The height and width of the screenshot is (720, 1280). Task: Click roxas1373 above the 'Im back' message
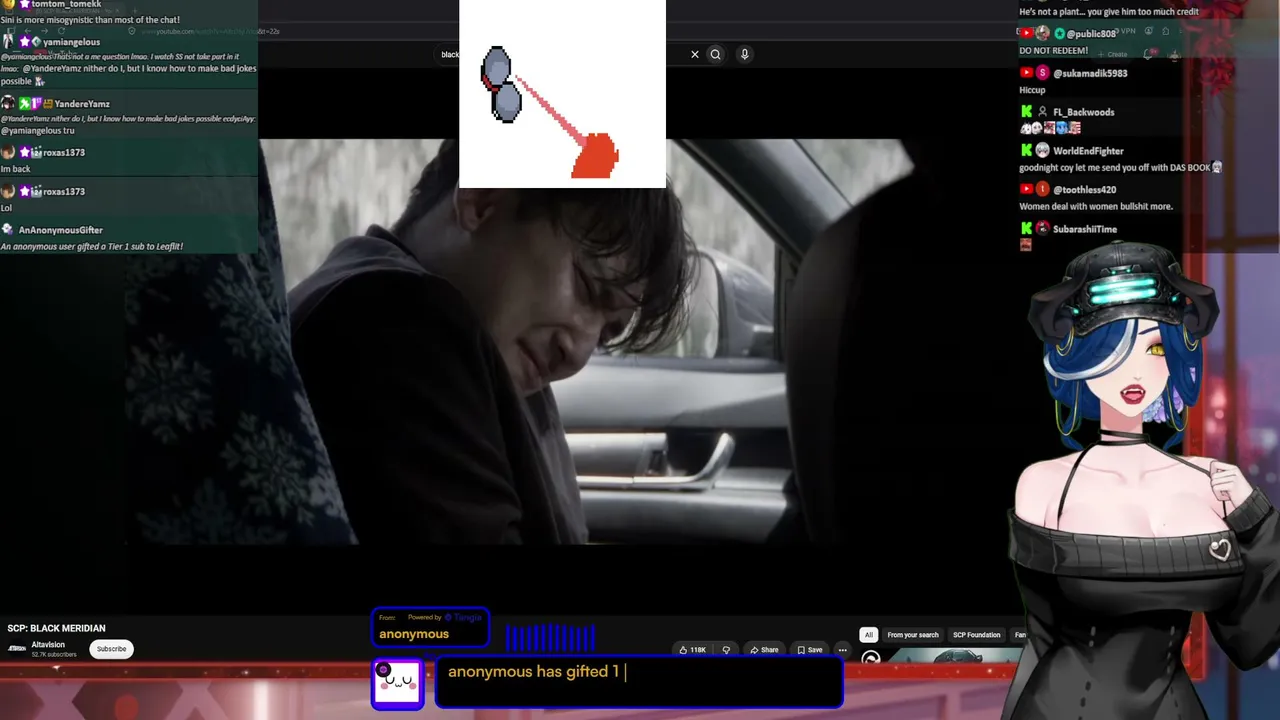pyautogui.click(x=64, y=152)
